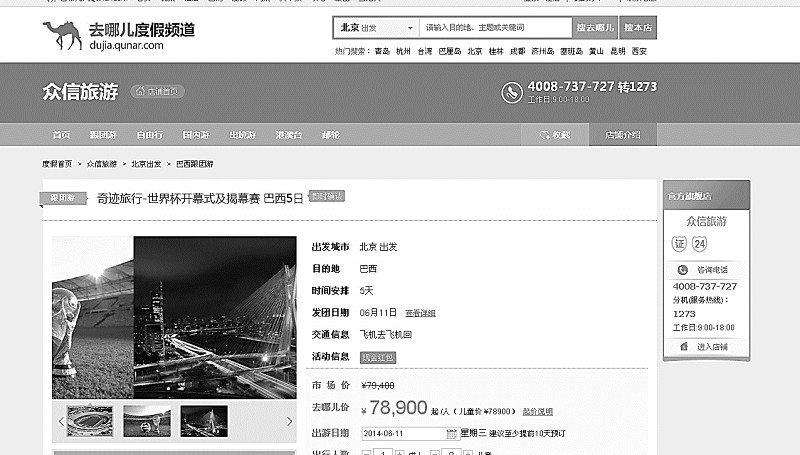Go to 度假首页 breadcrumb
The image size is (800, 455).
coord(57,164)
